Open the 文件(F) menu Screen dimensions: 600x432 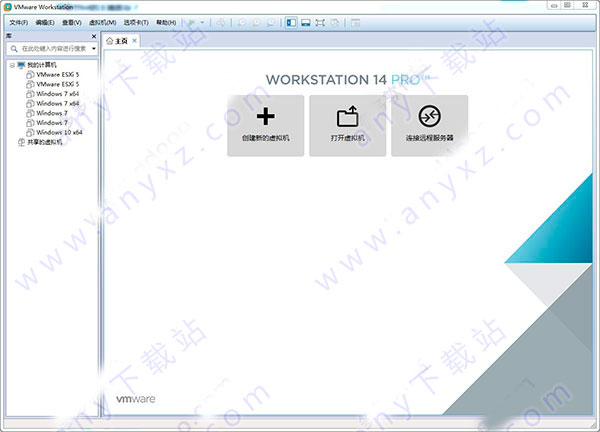(18, 23)
